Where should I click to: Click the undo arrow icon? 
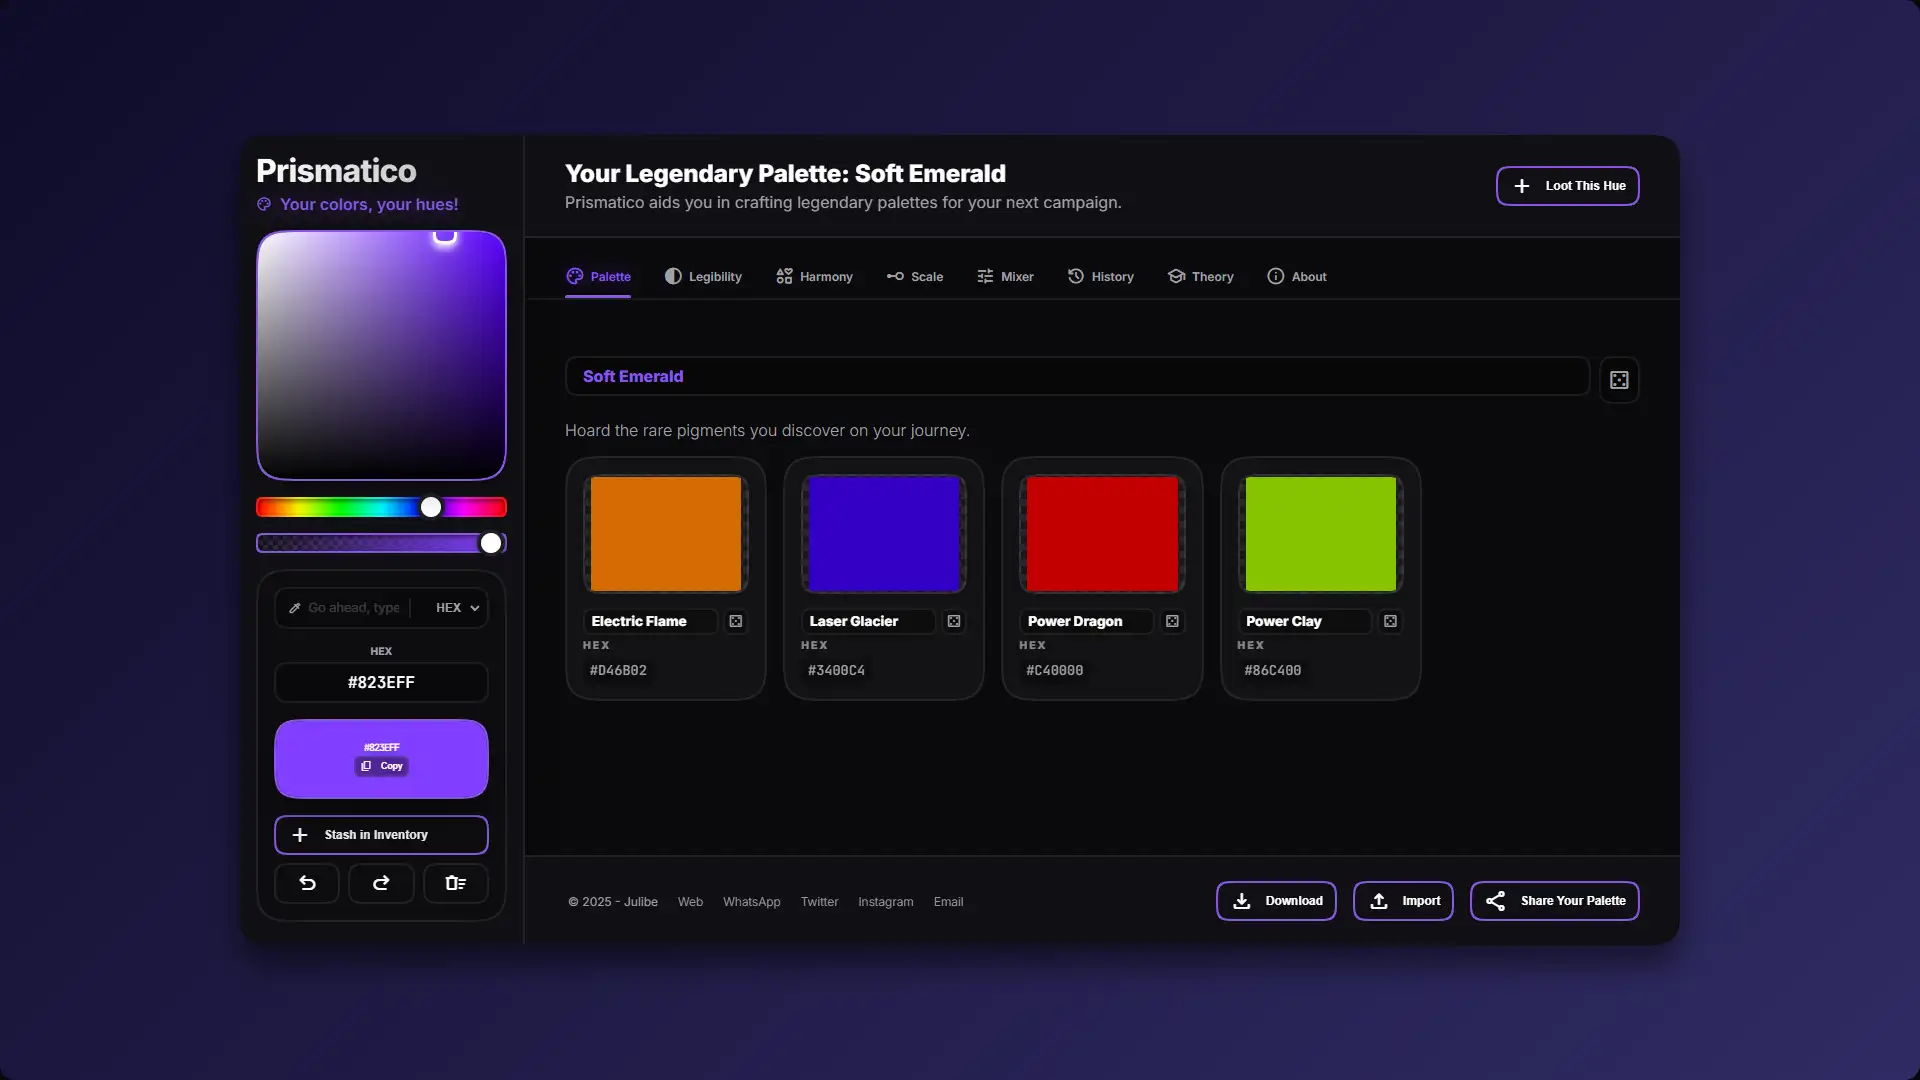click(x=307, y=883)
